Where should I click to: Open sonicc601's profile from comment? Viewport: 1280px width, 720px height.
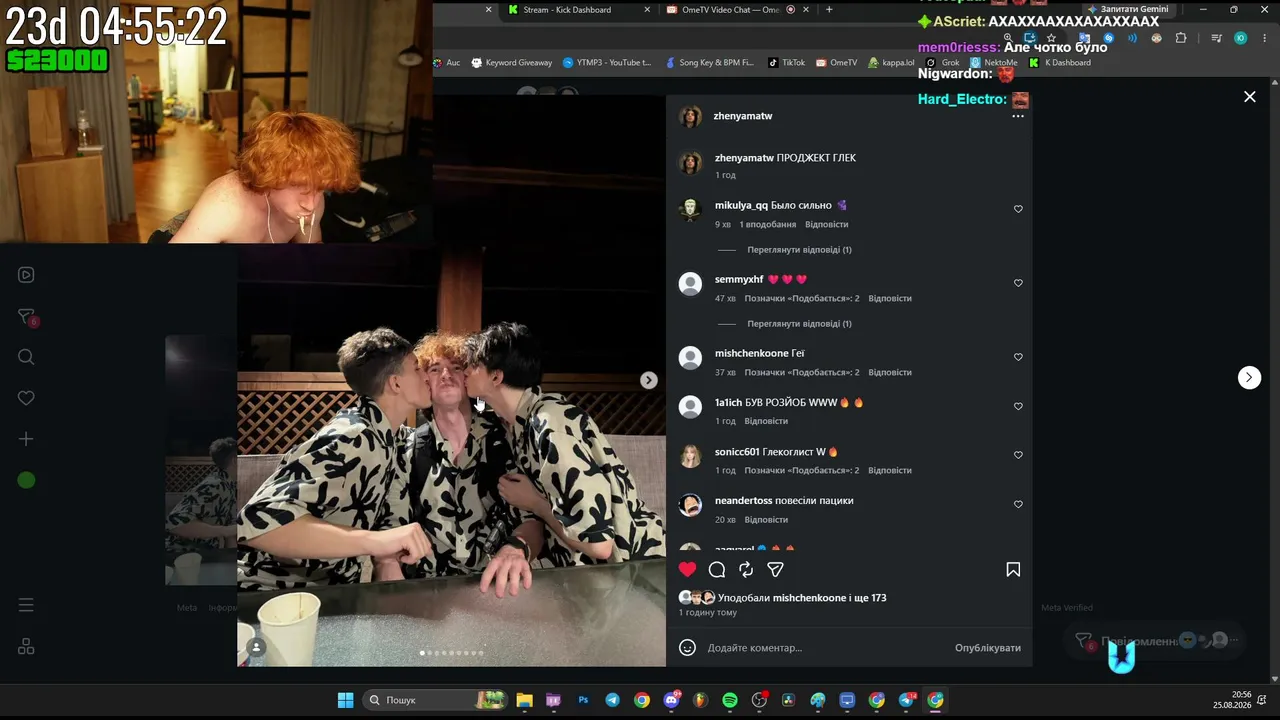tap(737, 452)
